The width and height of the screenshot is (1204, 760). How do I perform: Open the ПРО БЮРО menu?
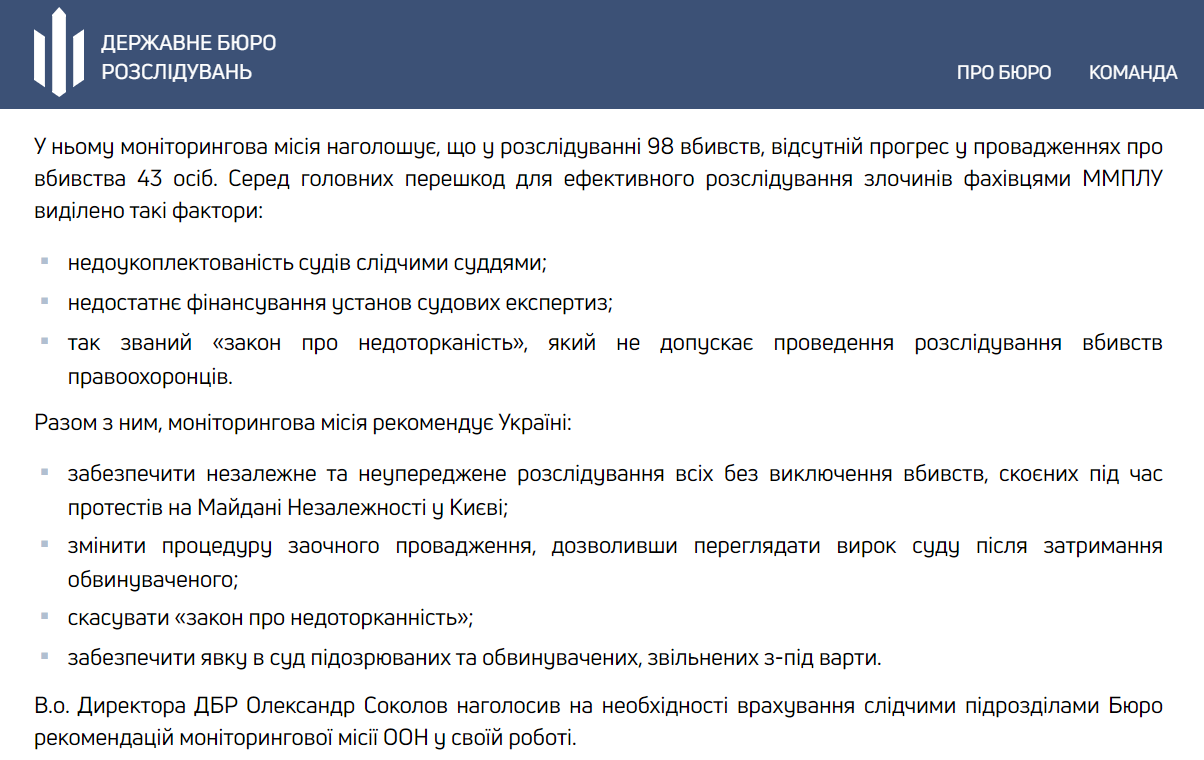[x=1003, y=72]
